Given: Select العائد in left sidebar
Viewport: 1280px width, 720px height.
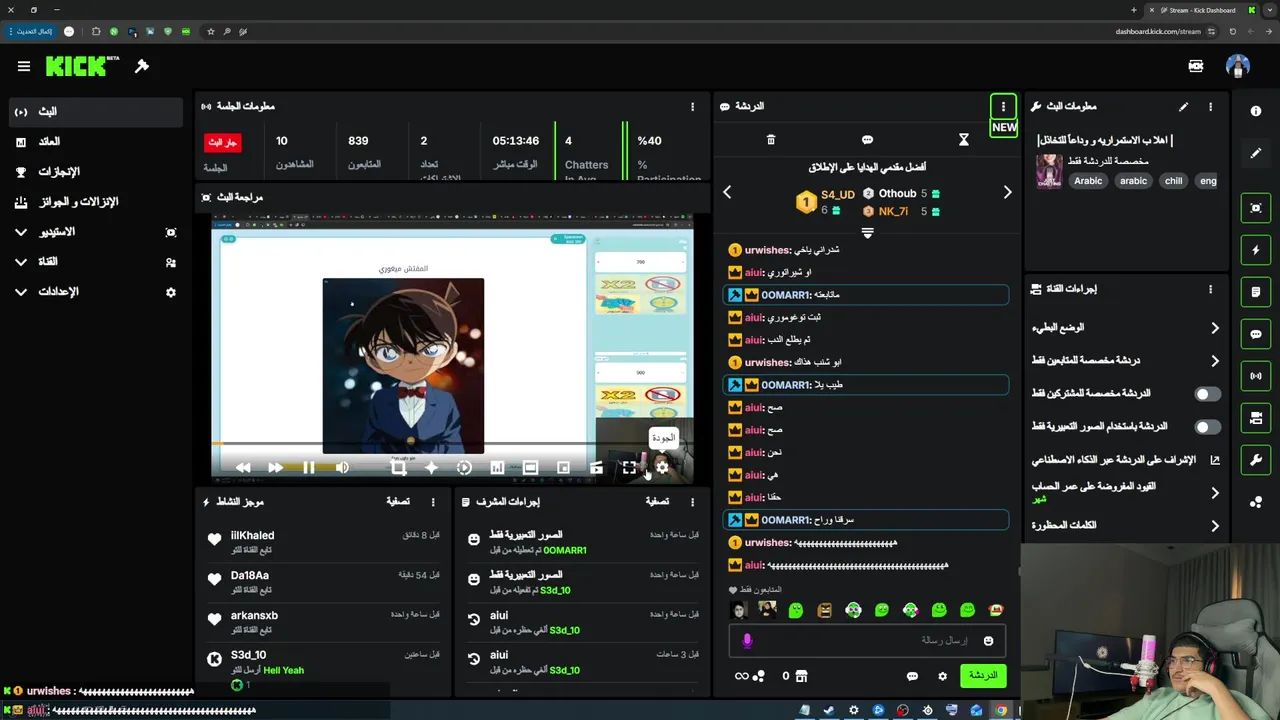Looking at the screenshot, I should [96, 142].
